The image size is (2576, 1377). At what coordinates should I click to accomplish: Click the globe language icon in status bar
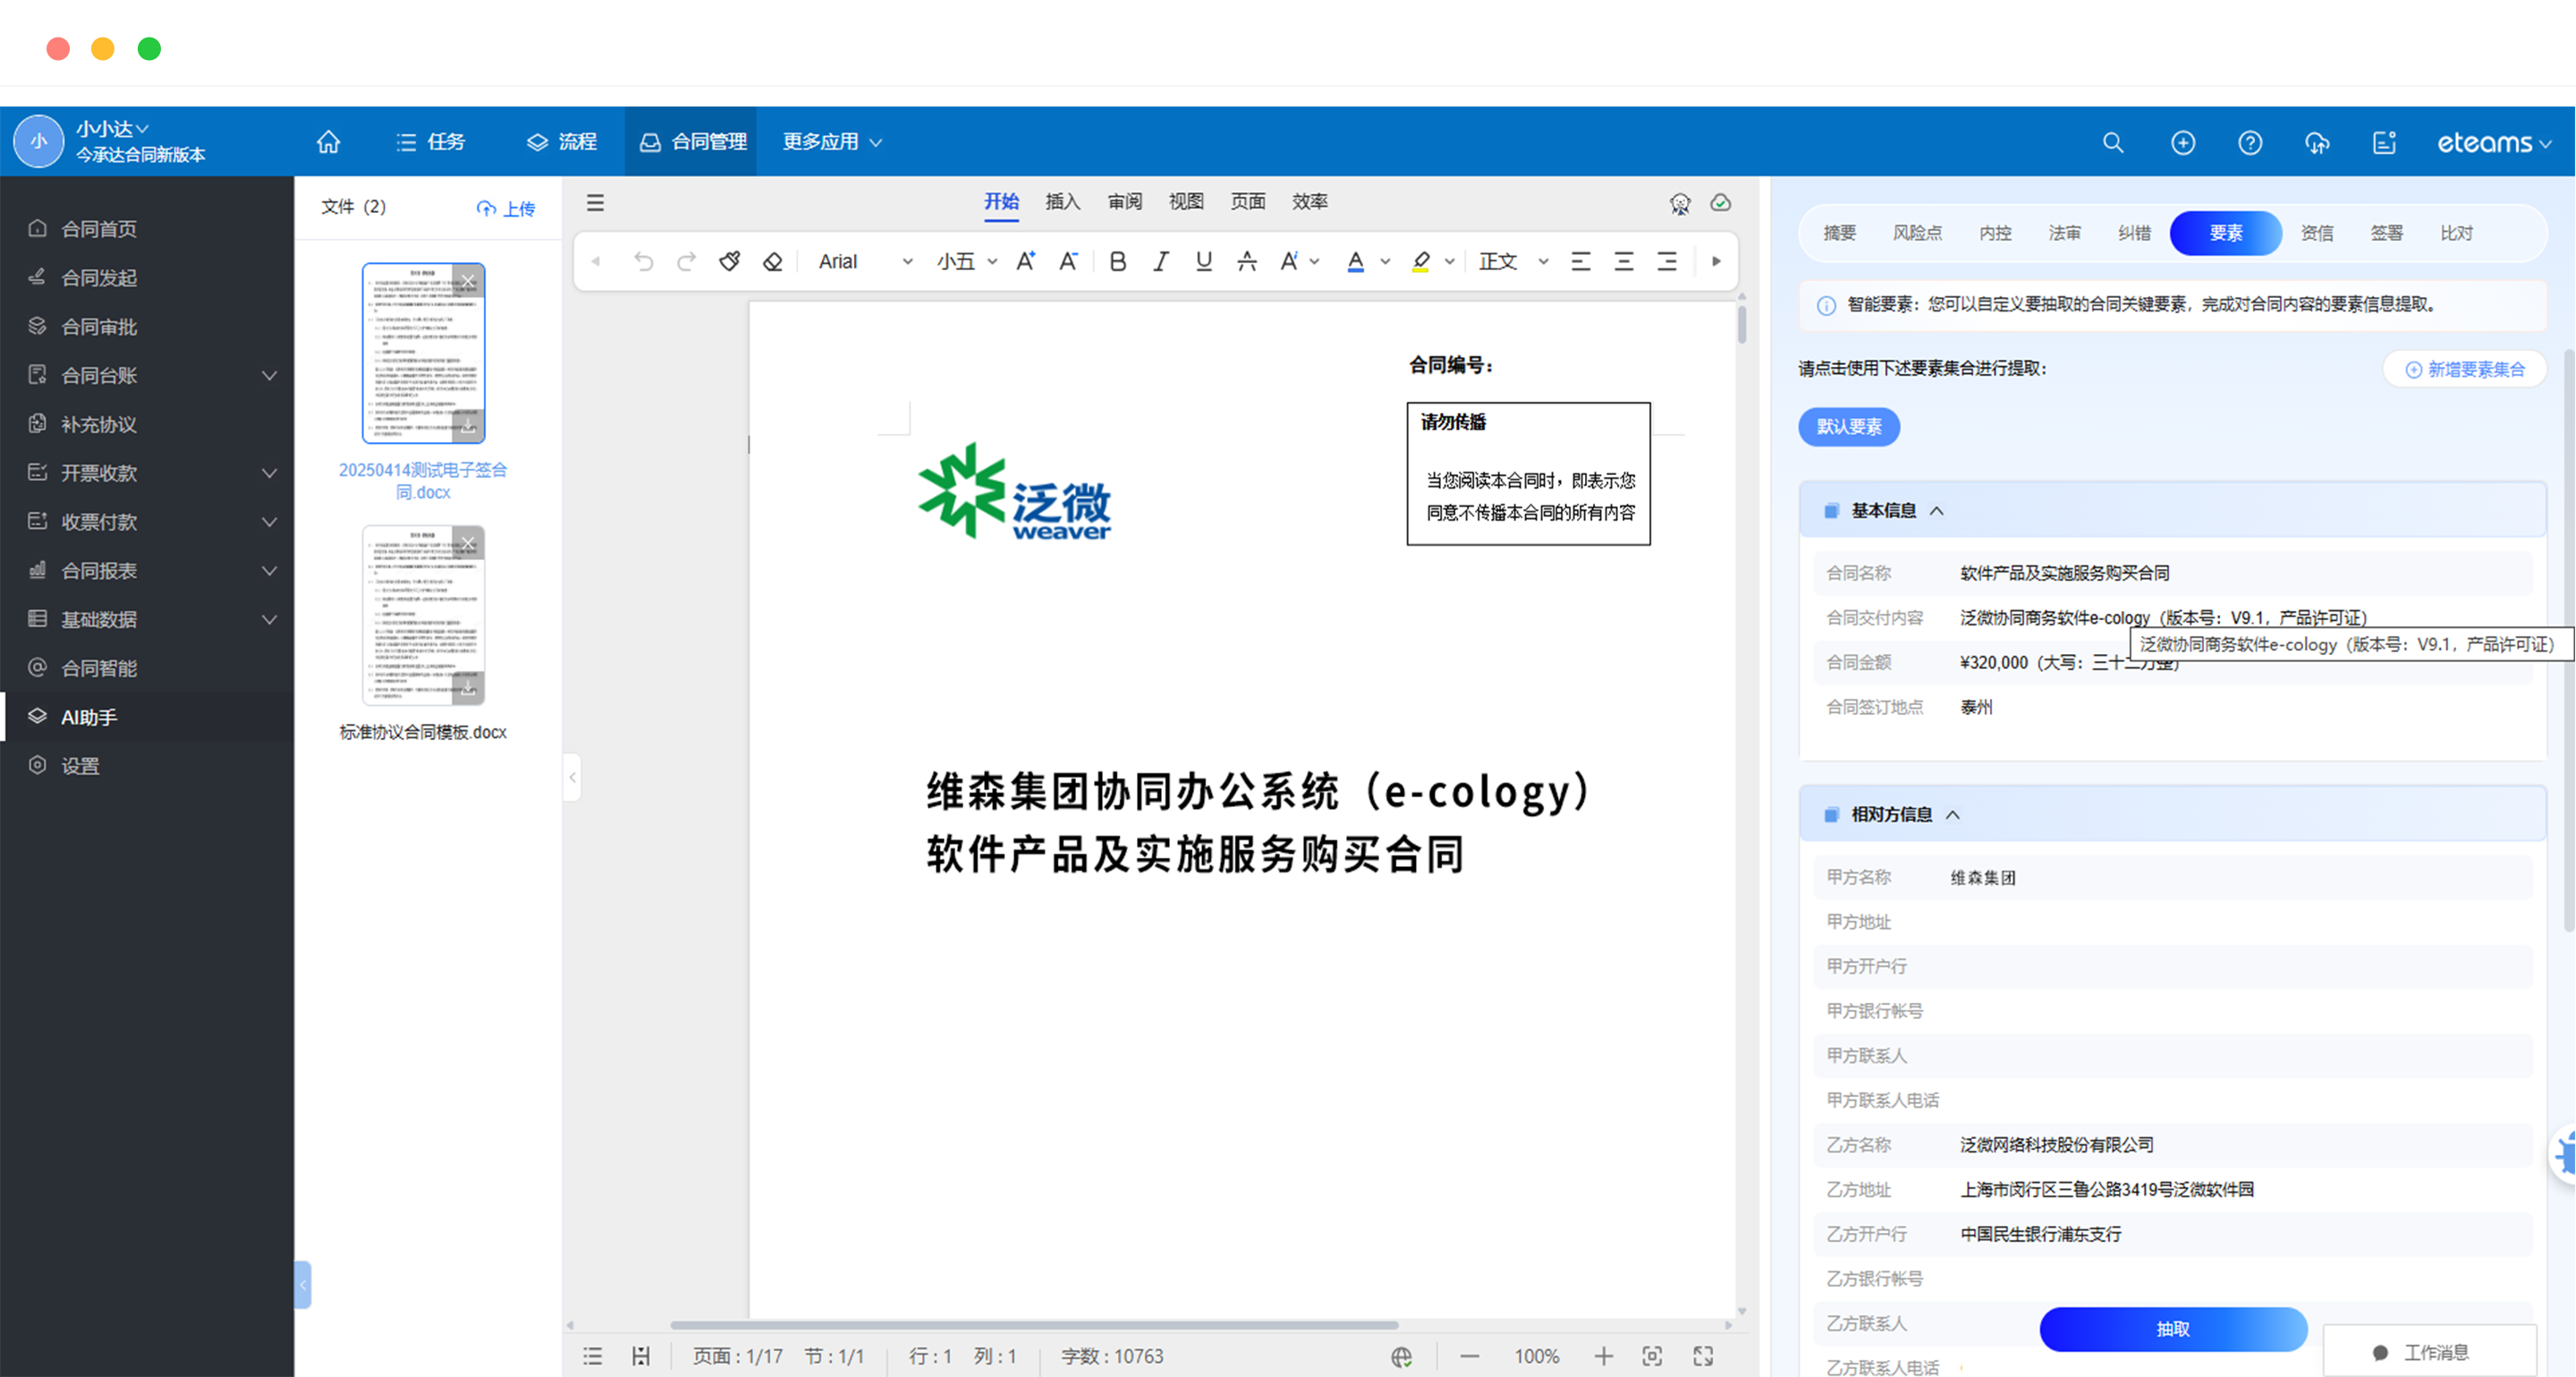click(x=1401, y=1356)
